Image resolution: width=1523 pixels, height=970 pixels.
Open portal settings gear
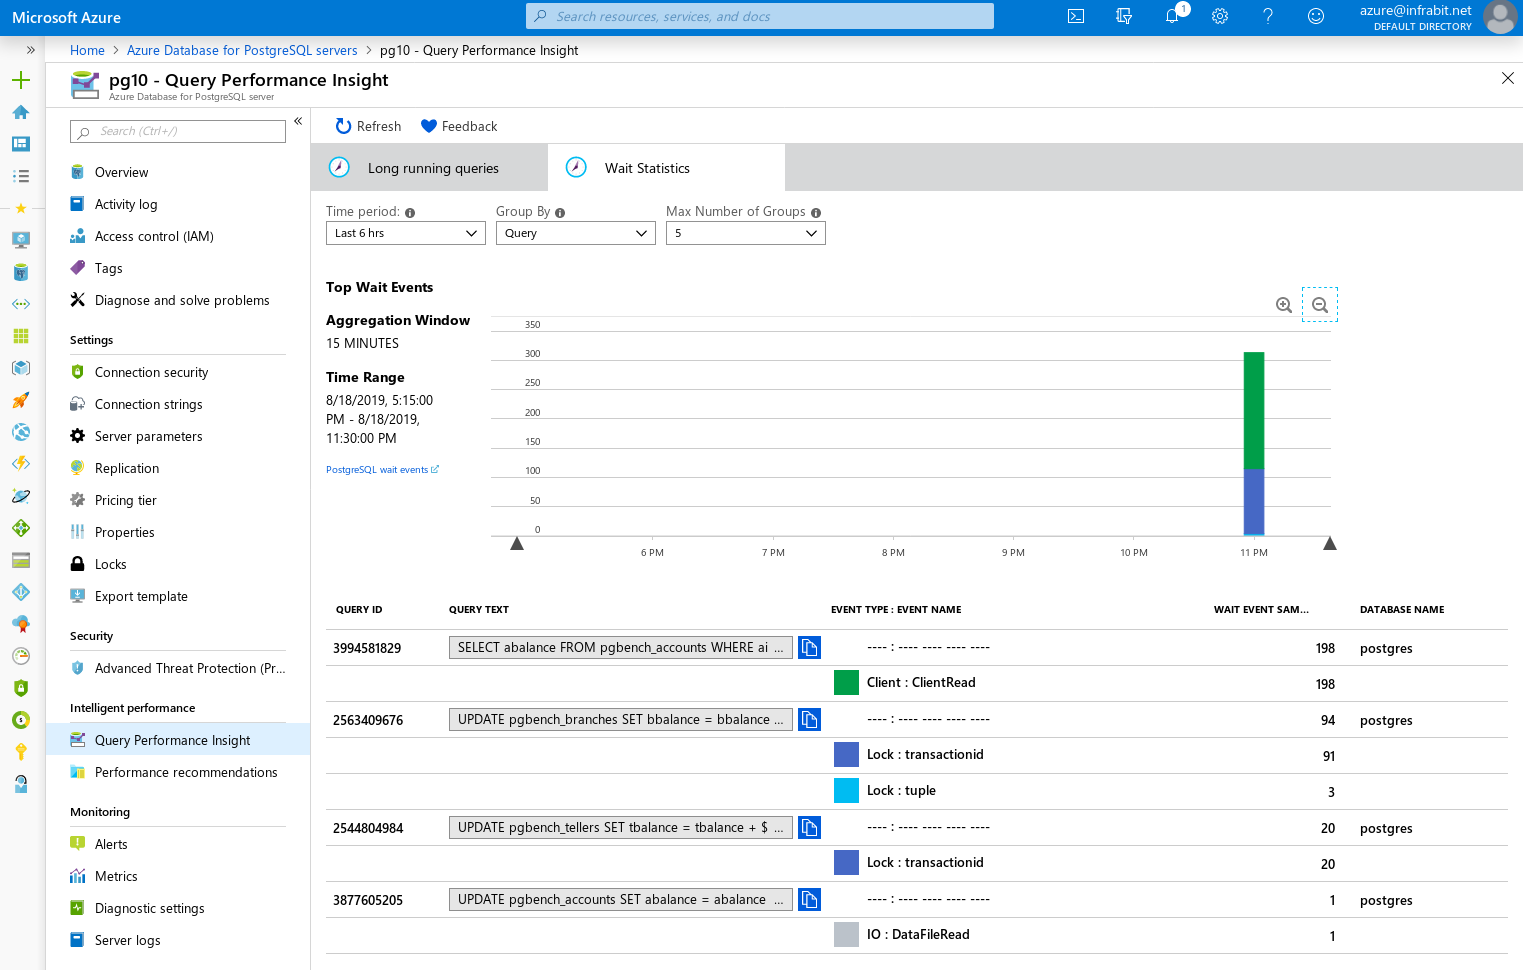point(1220,16)
